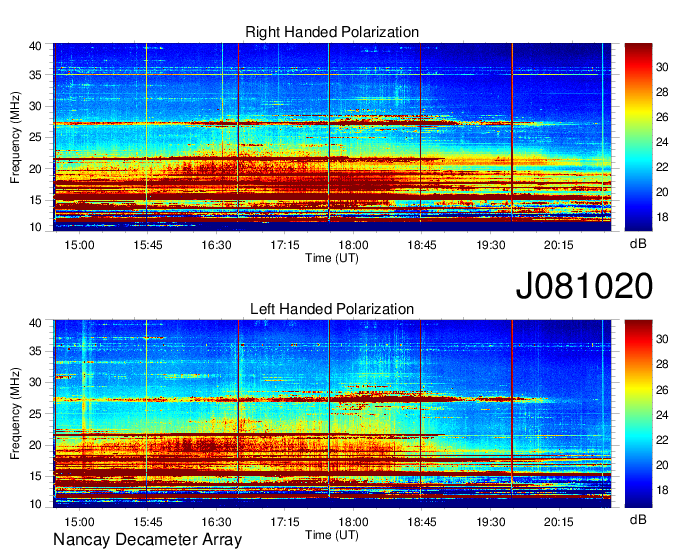The width and height of the screenshot is (680, 552).
Task: Click 16:30 time tick of Right Handed plot
Action: click(x=216, y=245)
